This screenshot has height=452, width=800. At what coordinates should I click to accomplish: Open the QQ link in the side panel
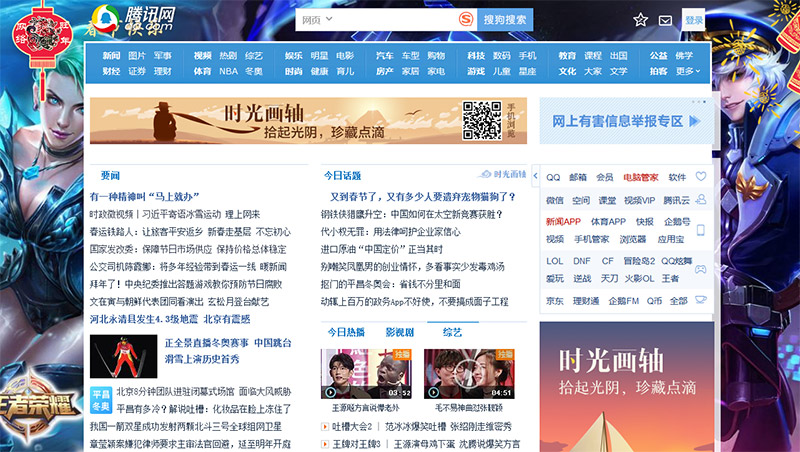[553, 178]
